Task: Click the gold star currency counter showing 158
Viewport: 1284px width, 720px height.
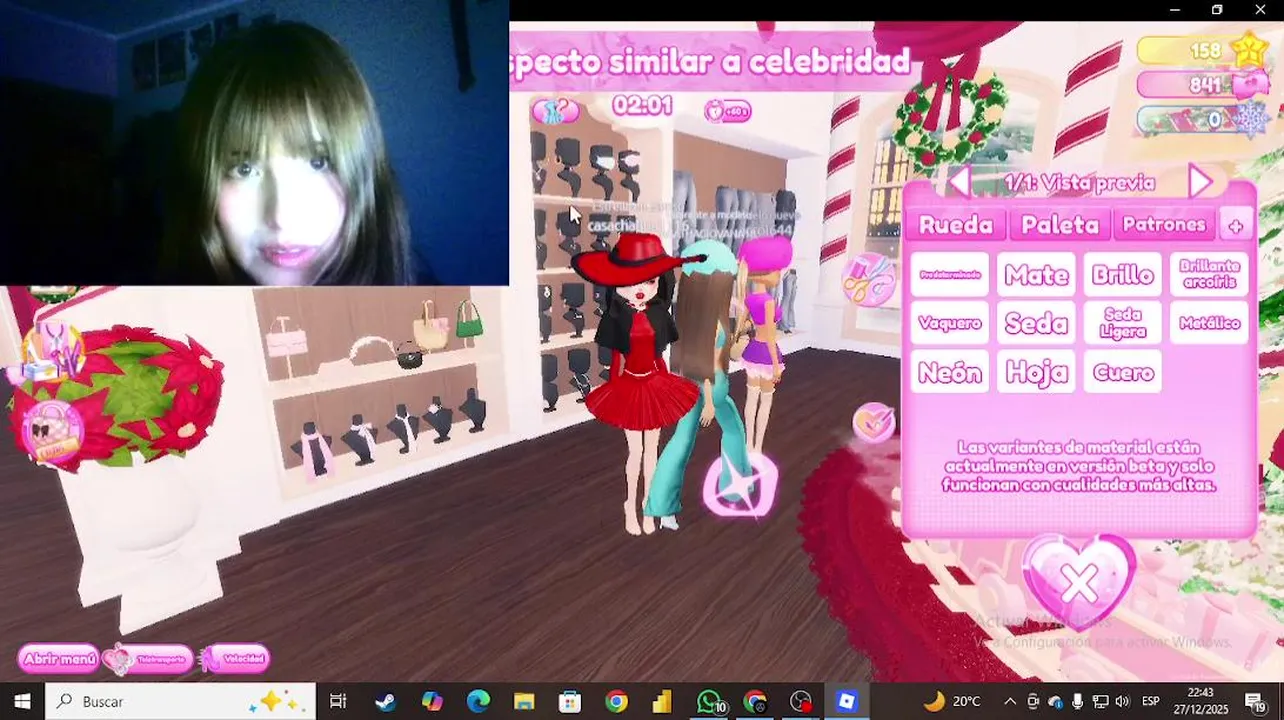Action: pos(1203,50)
